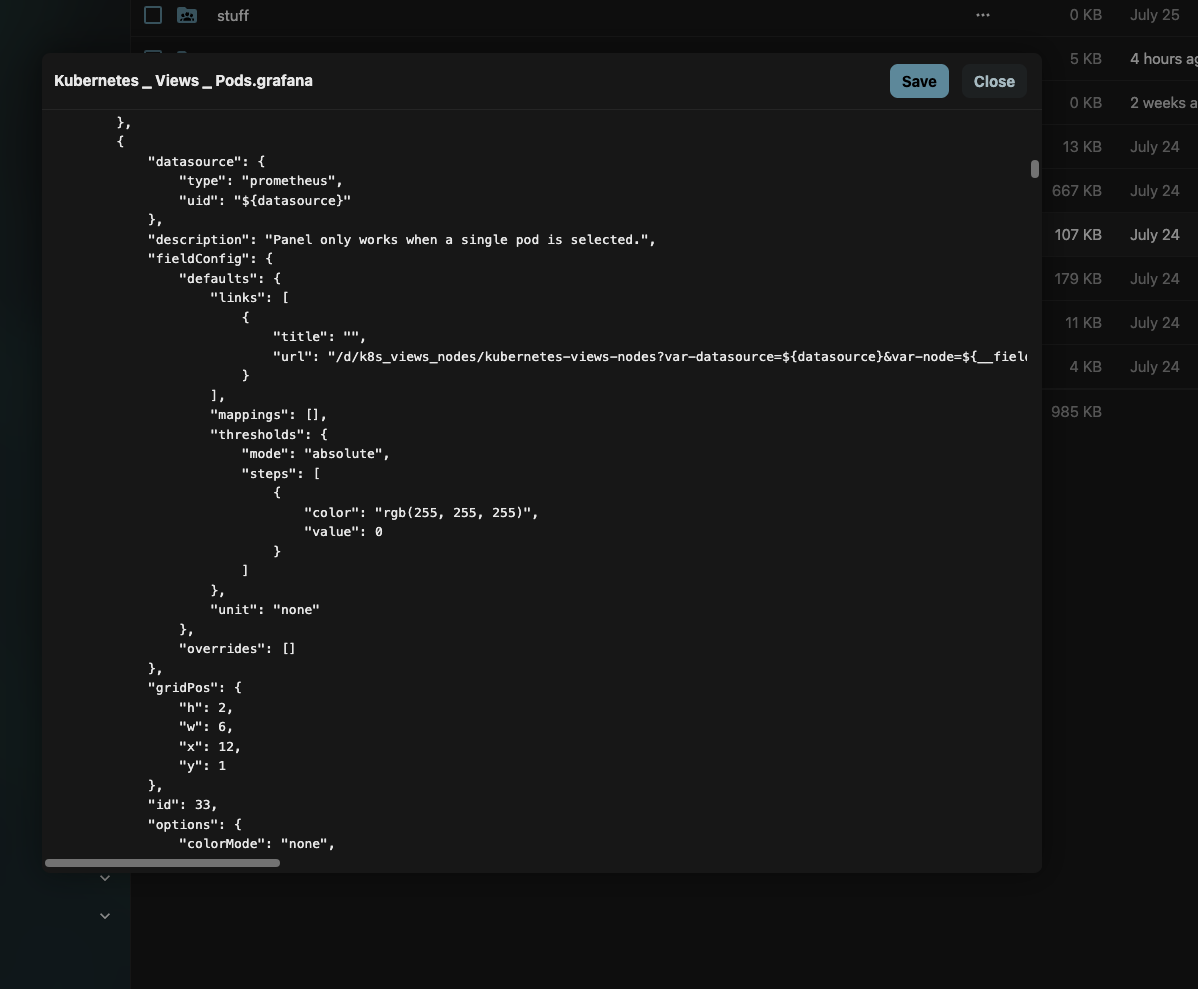Open the shared folder icon for stuff
This screenshot has width=1198, height=989.
tap(187, 15)
